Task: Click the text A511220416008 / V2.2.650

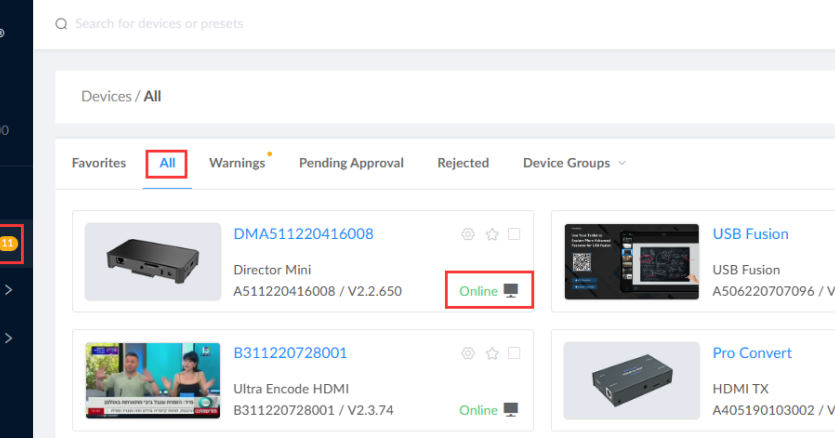Action: click(317, 291)
